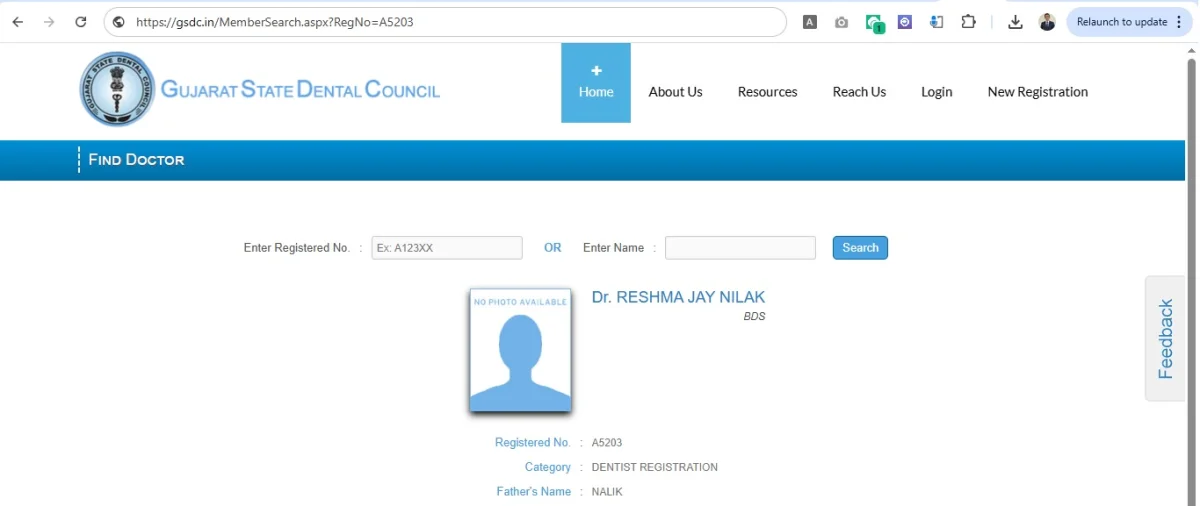
Task: Click the Father's Name label
Action: click(x=534, y=492)
